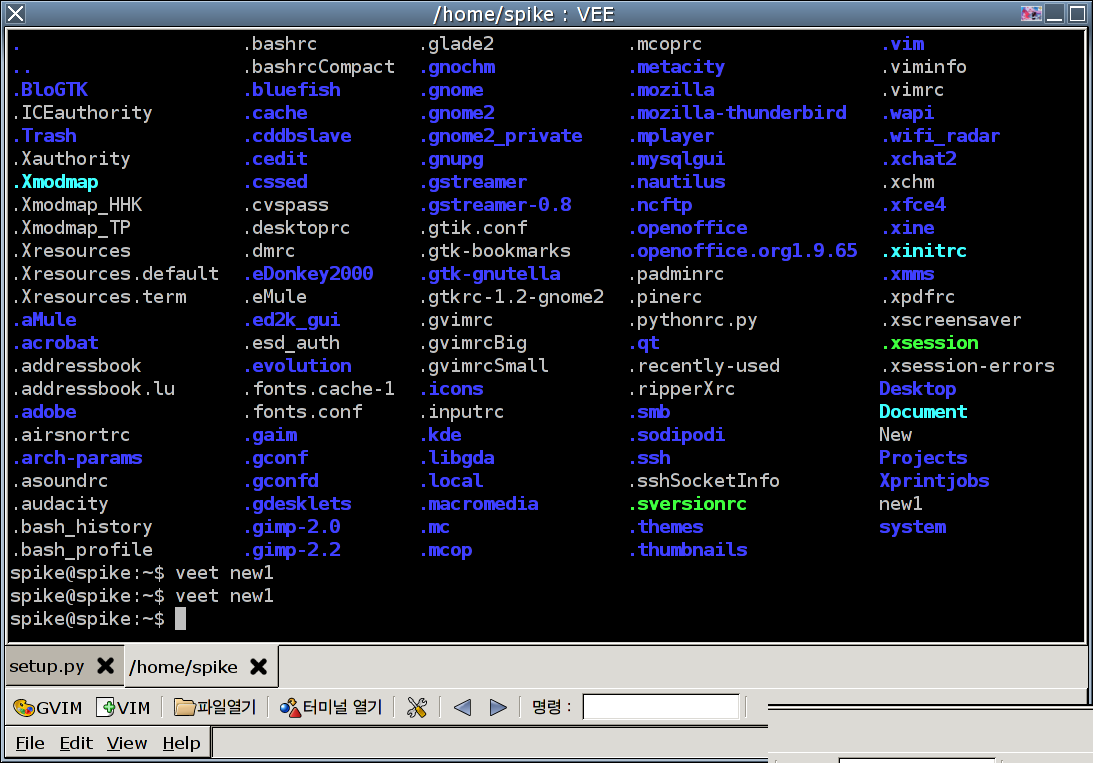Open the Edit menu
The width and height of the screenshot is (1093, 763).
point(75,743)
